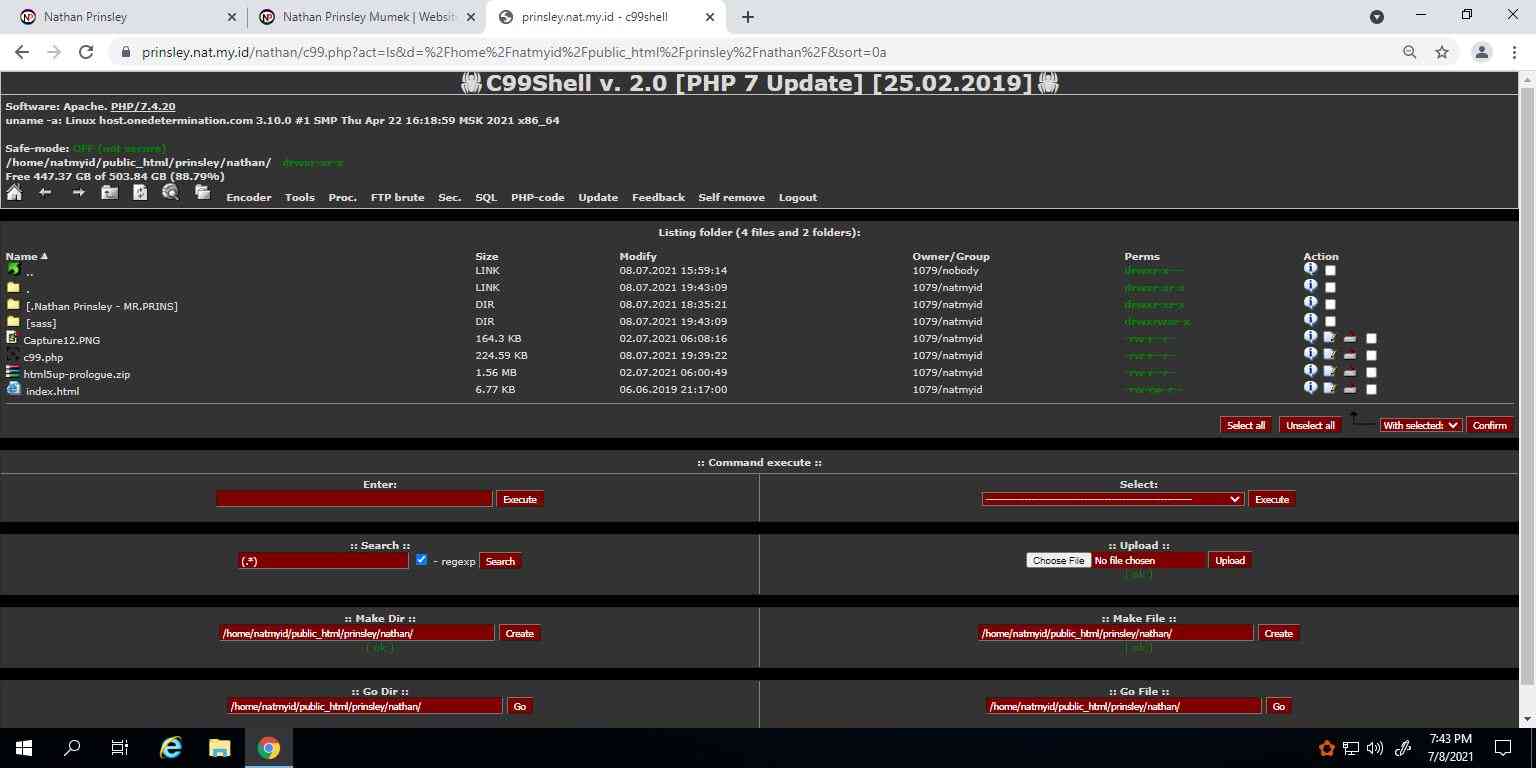Open the 'With selected:' dropdown
Image resolution: width=1536 pixels, height=768 pixels.
(1420, 425)
